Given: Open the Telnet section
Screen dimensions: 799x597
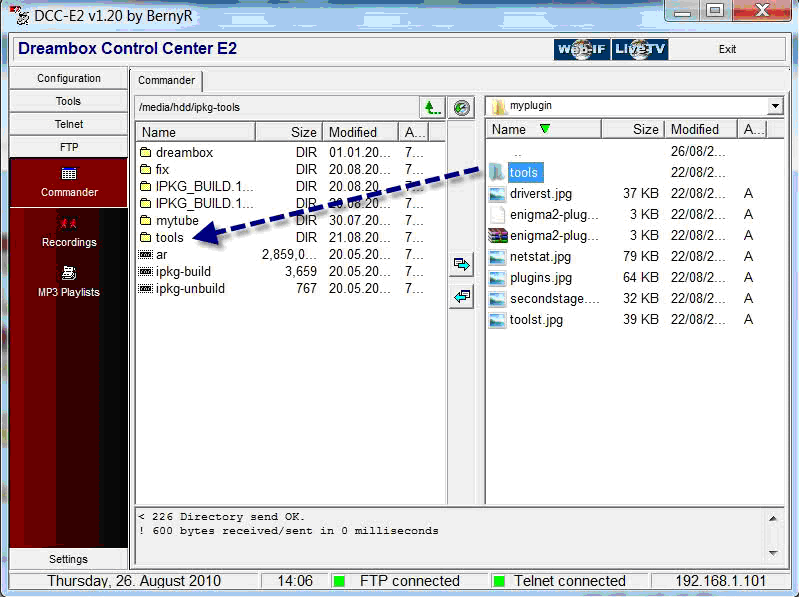Looking at the screenshot, I should (69, 124).
